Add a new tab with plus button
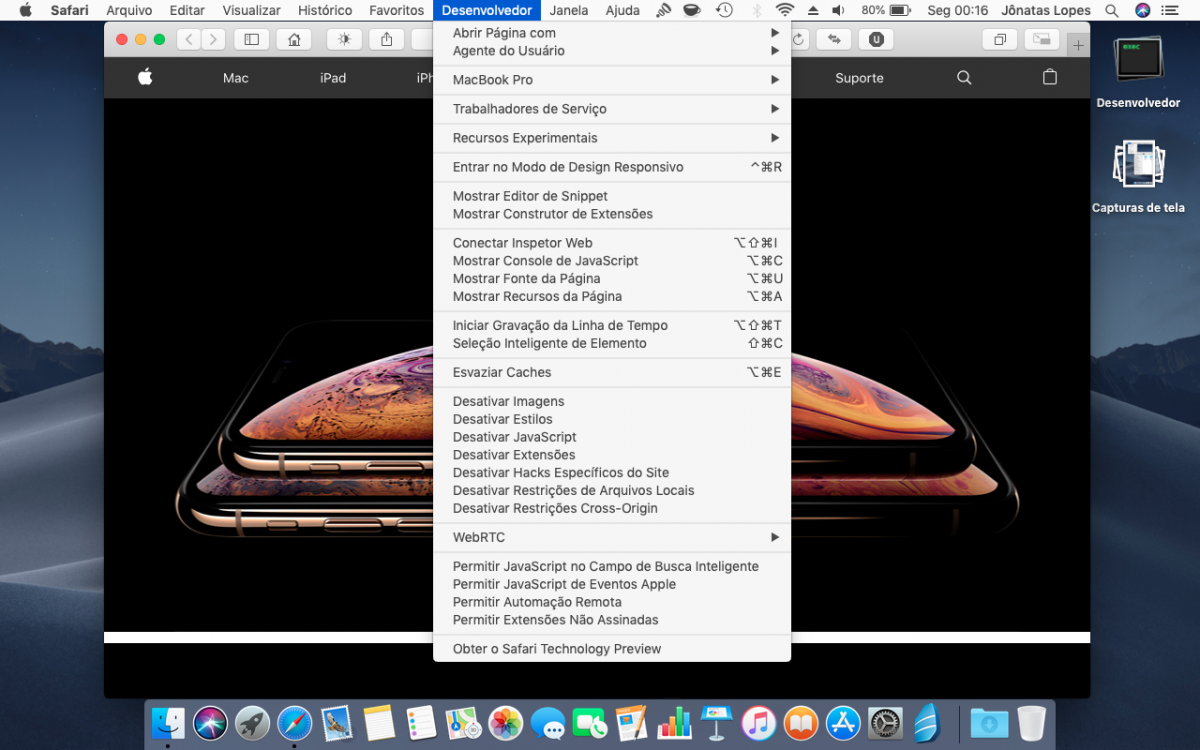 point(1078,46)
